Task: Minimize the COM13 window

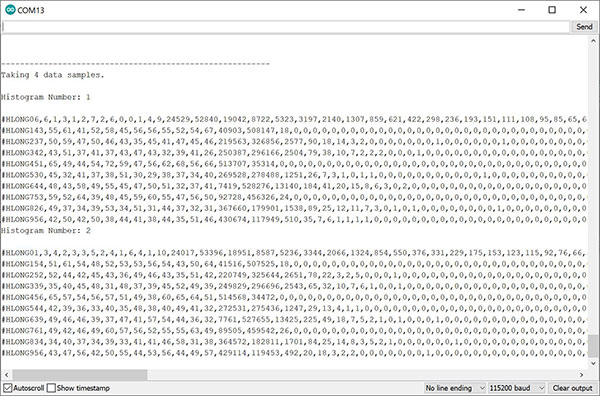Action: coord(521,10)
